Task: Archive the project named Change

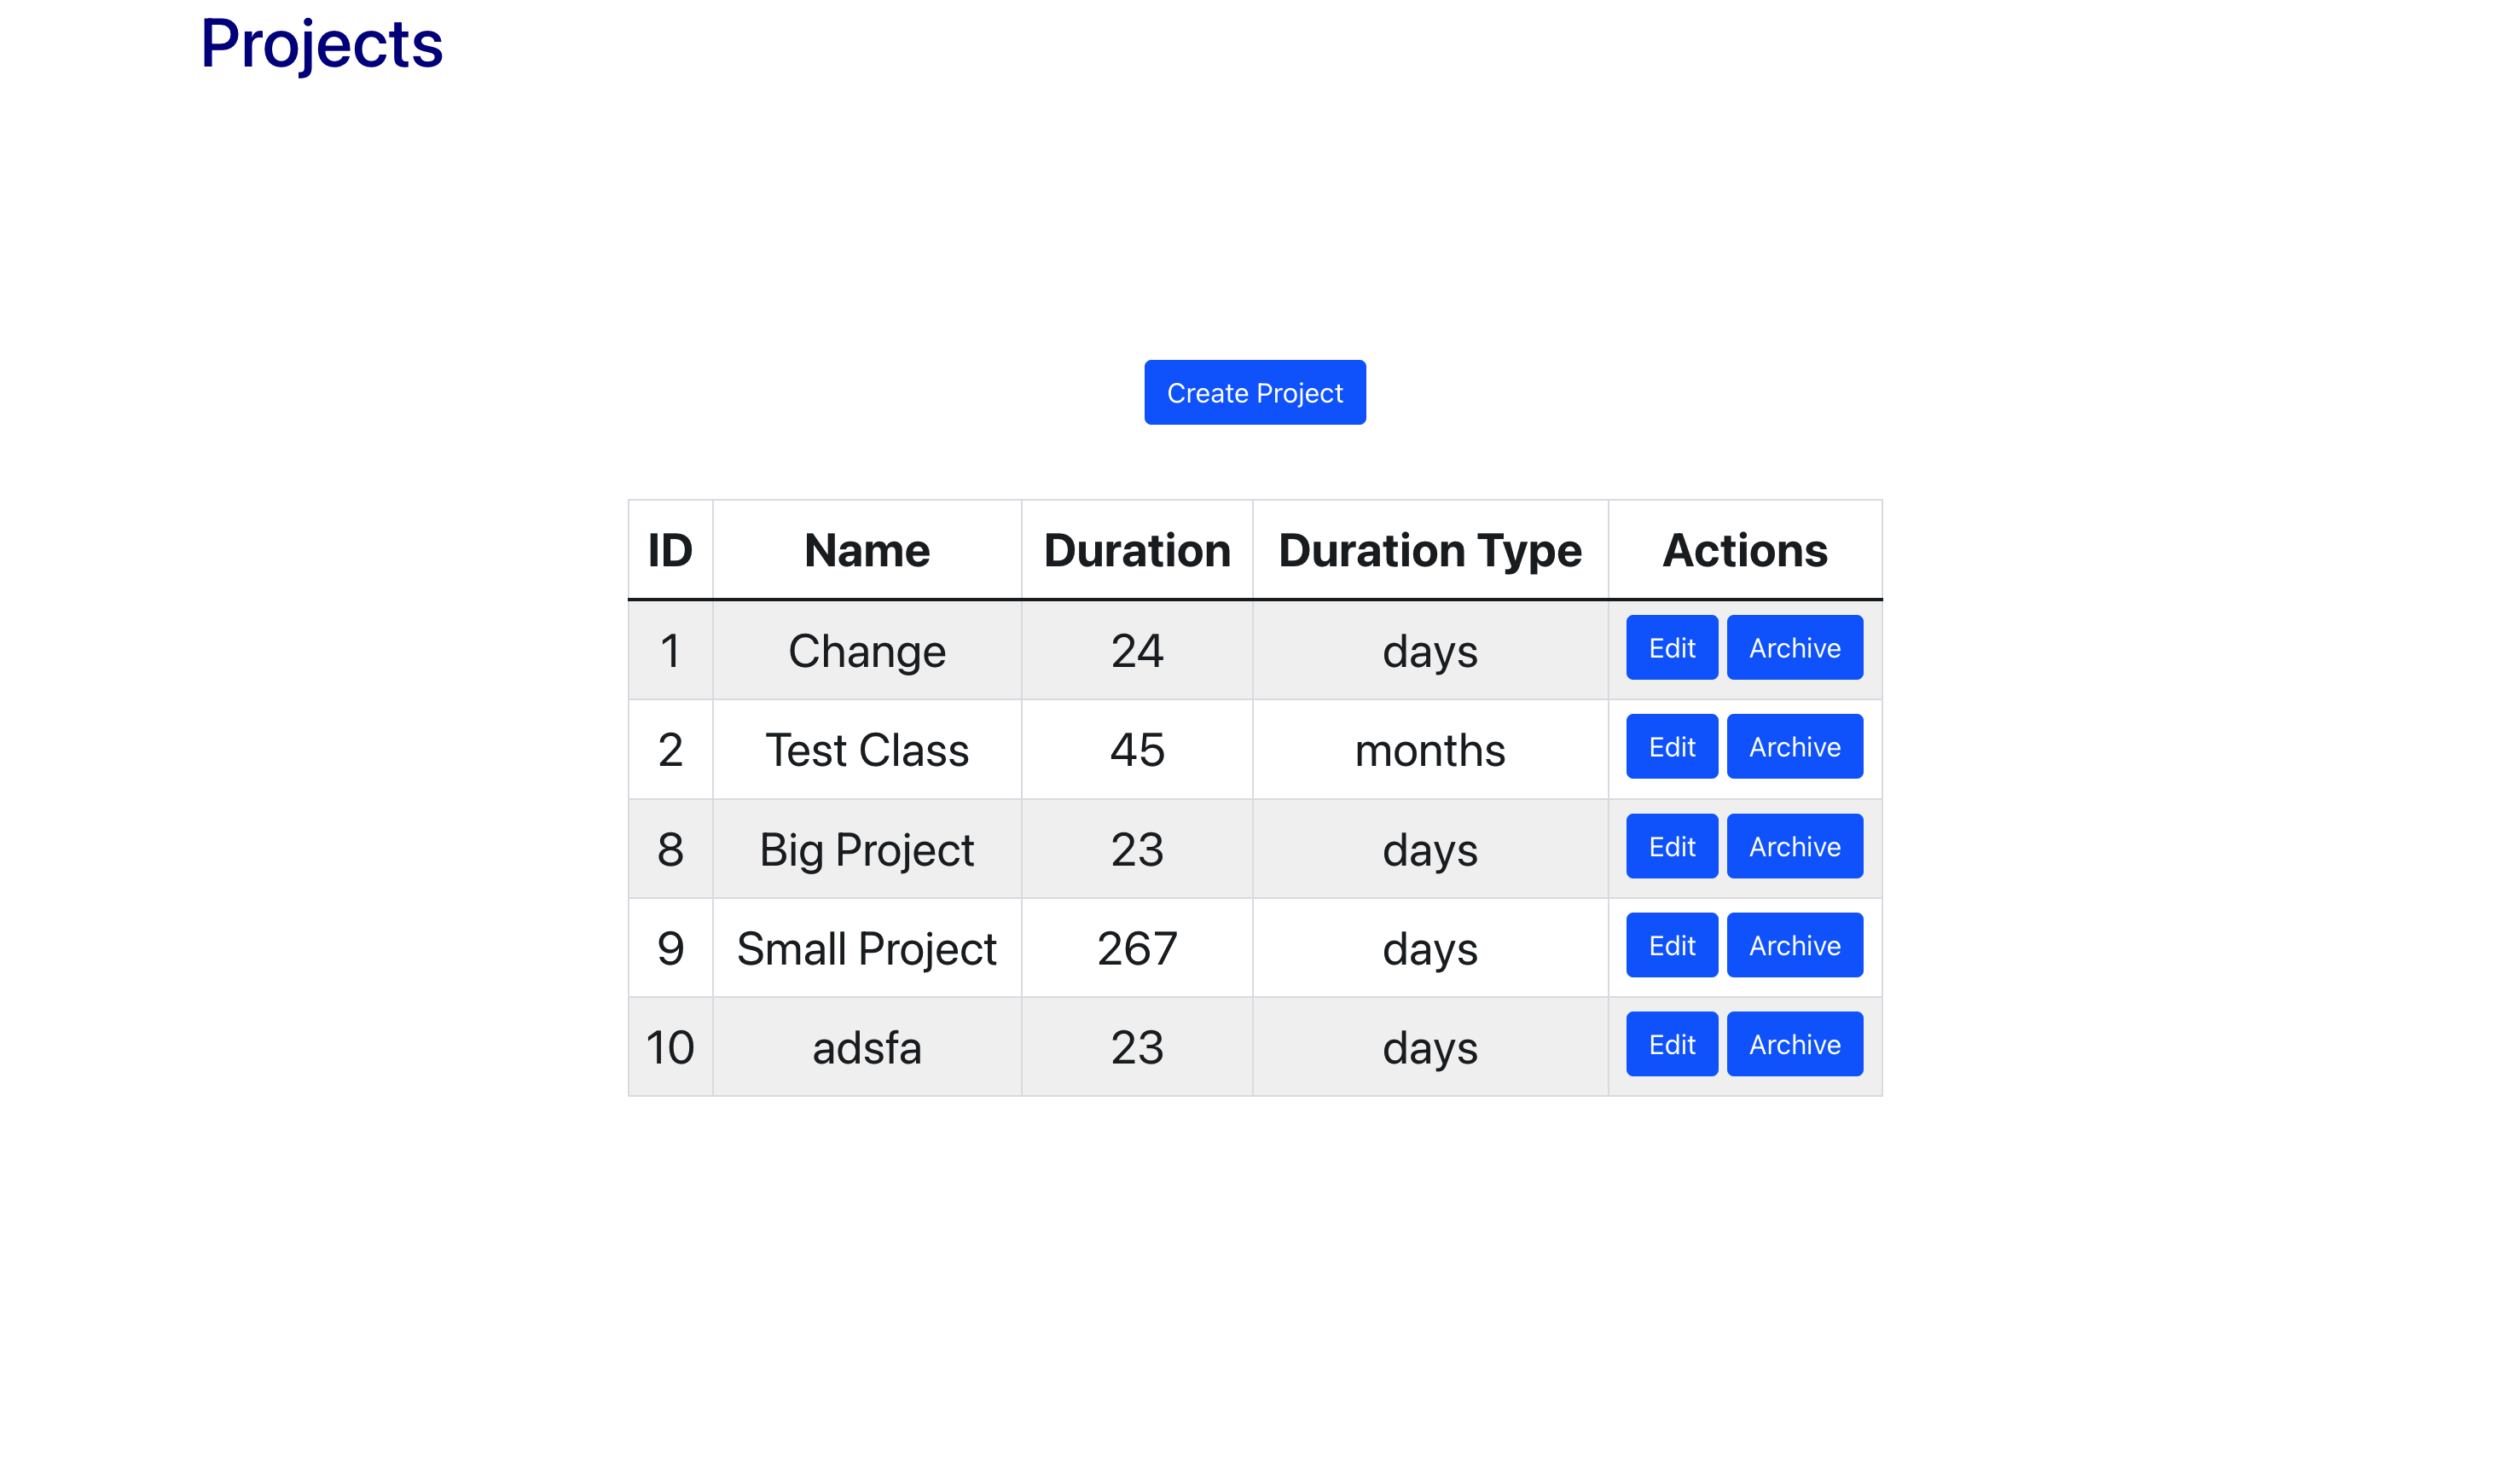Action: point(1794,648)
